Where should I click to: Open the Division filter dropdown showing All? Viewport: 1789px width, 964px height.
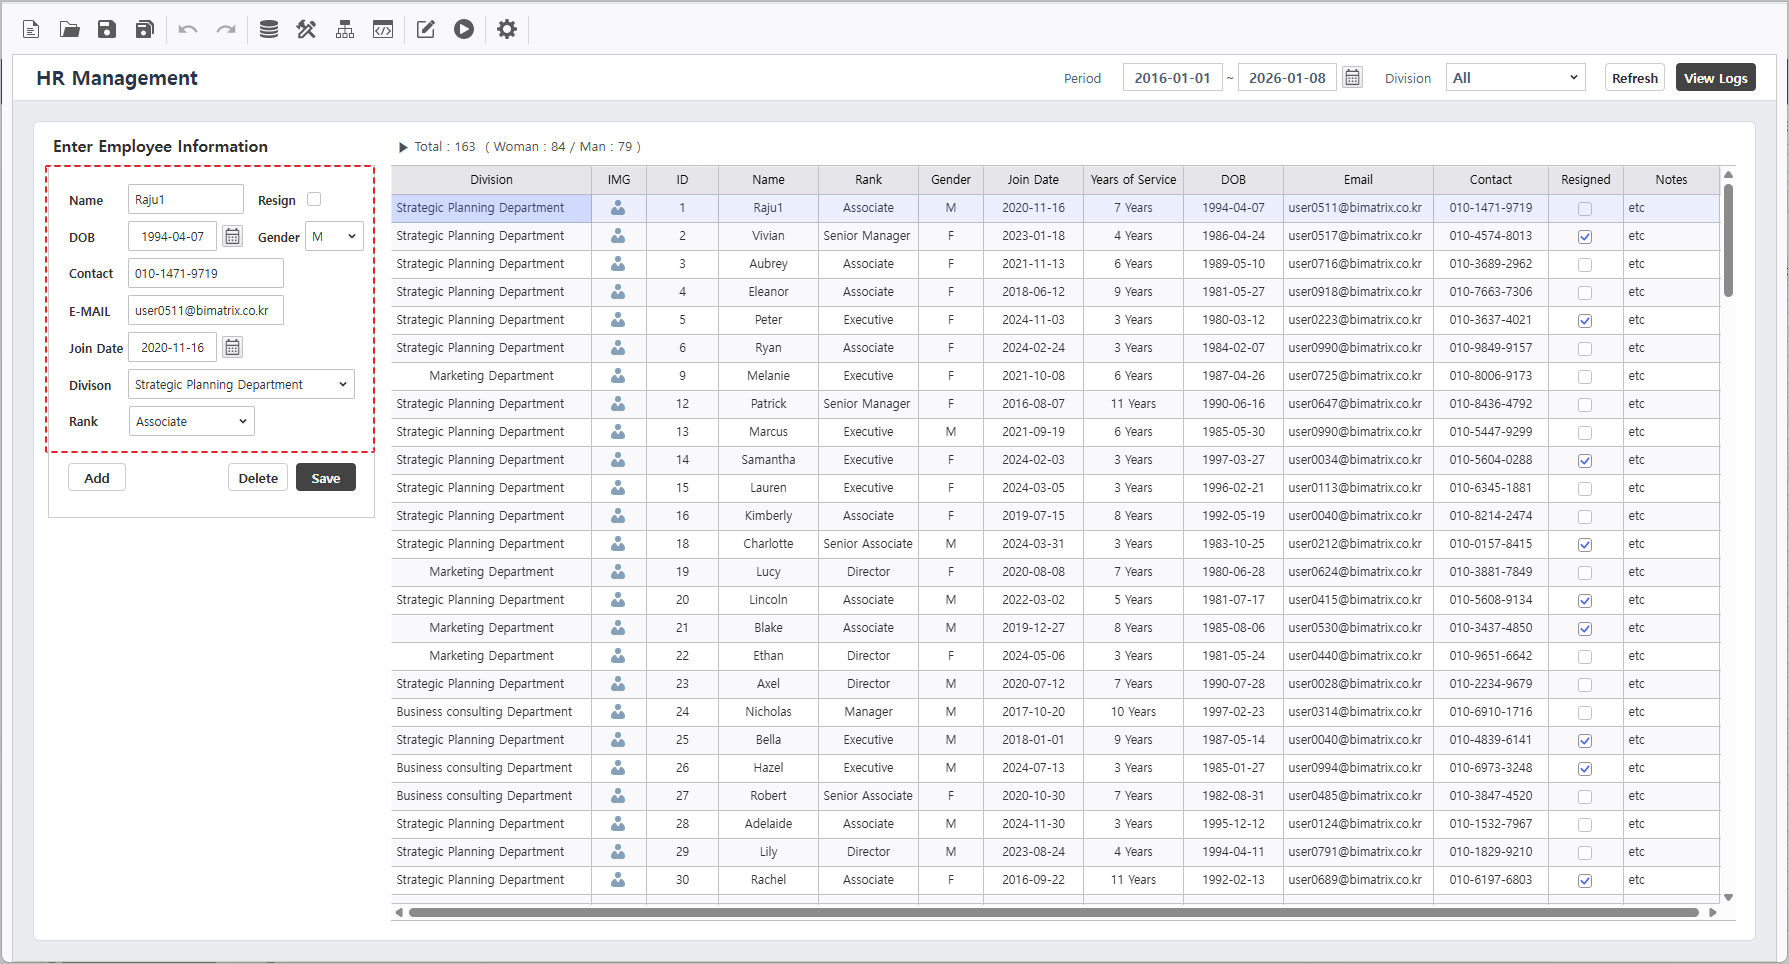(1515, 78)
